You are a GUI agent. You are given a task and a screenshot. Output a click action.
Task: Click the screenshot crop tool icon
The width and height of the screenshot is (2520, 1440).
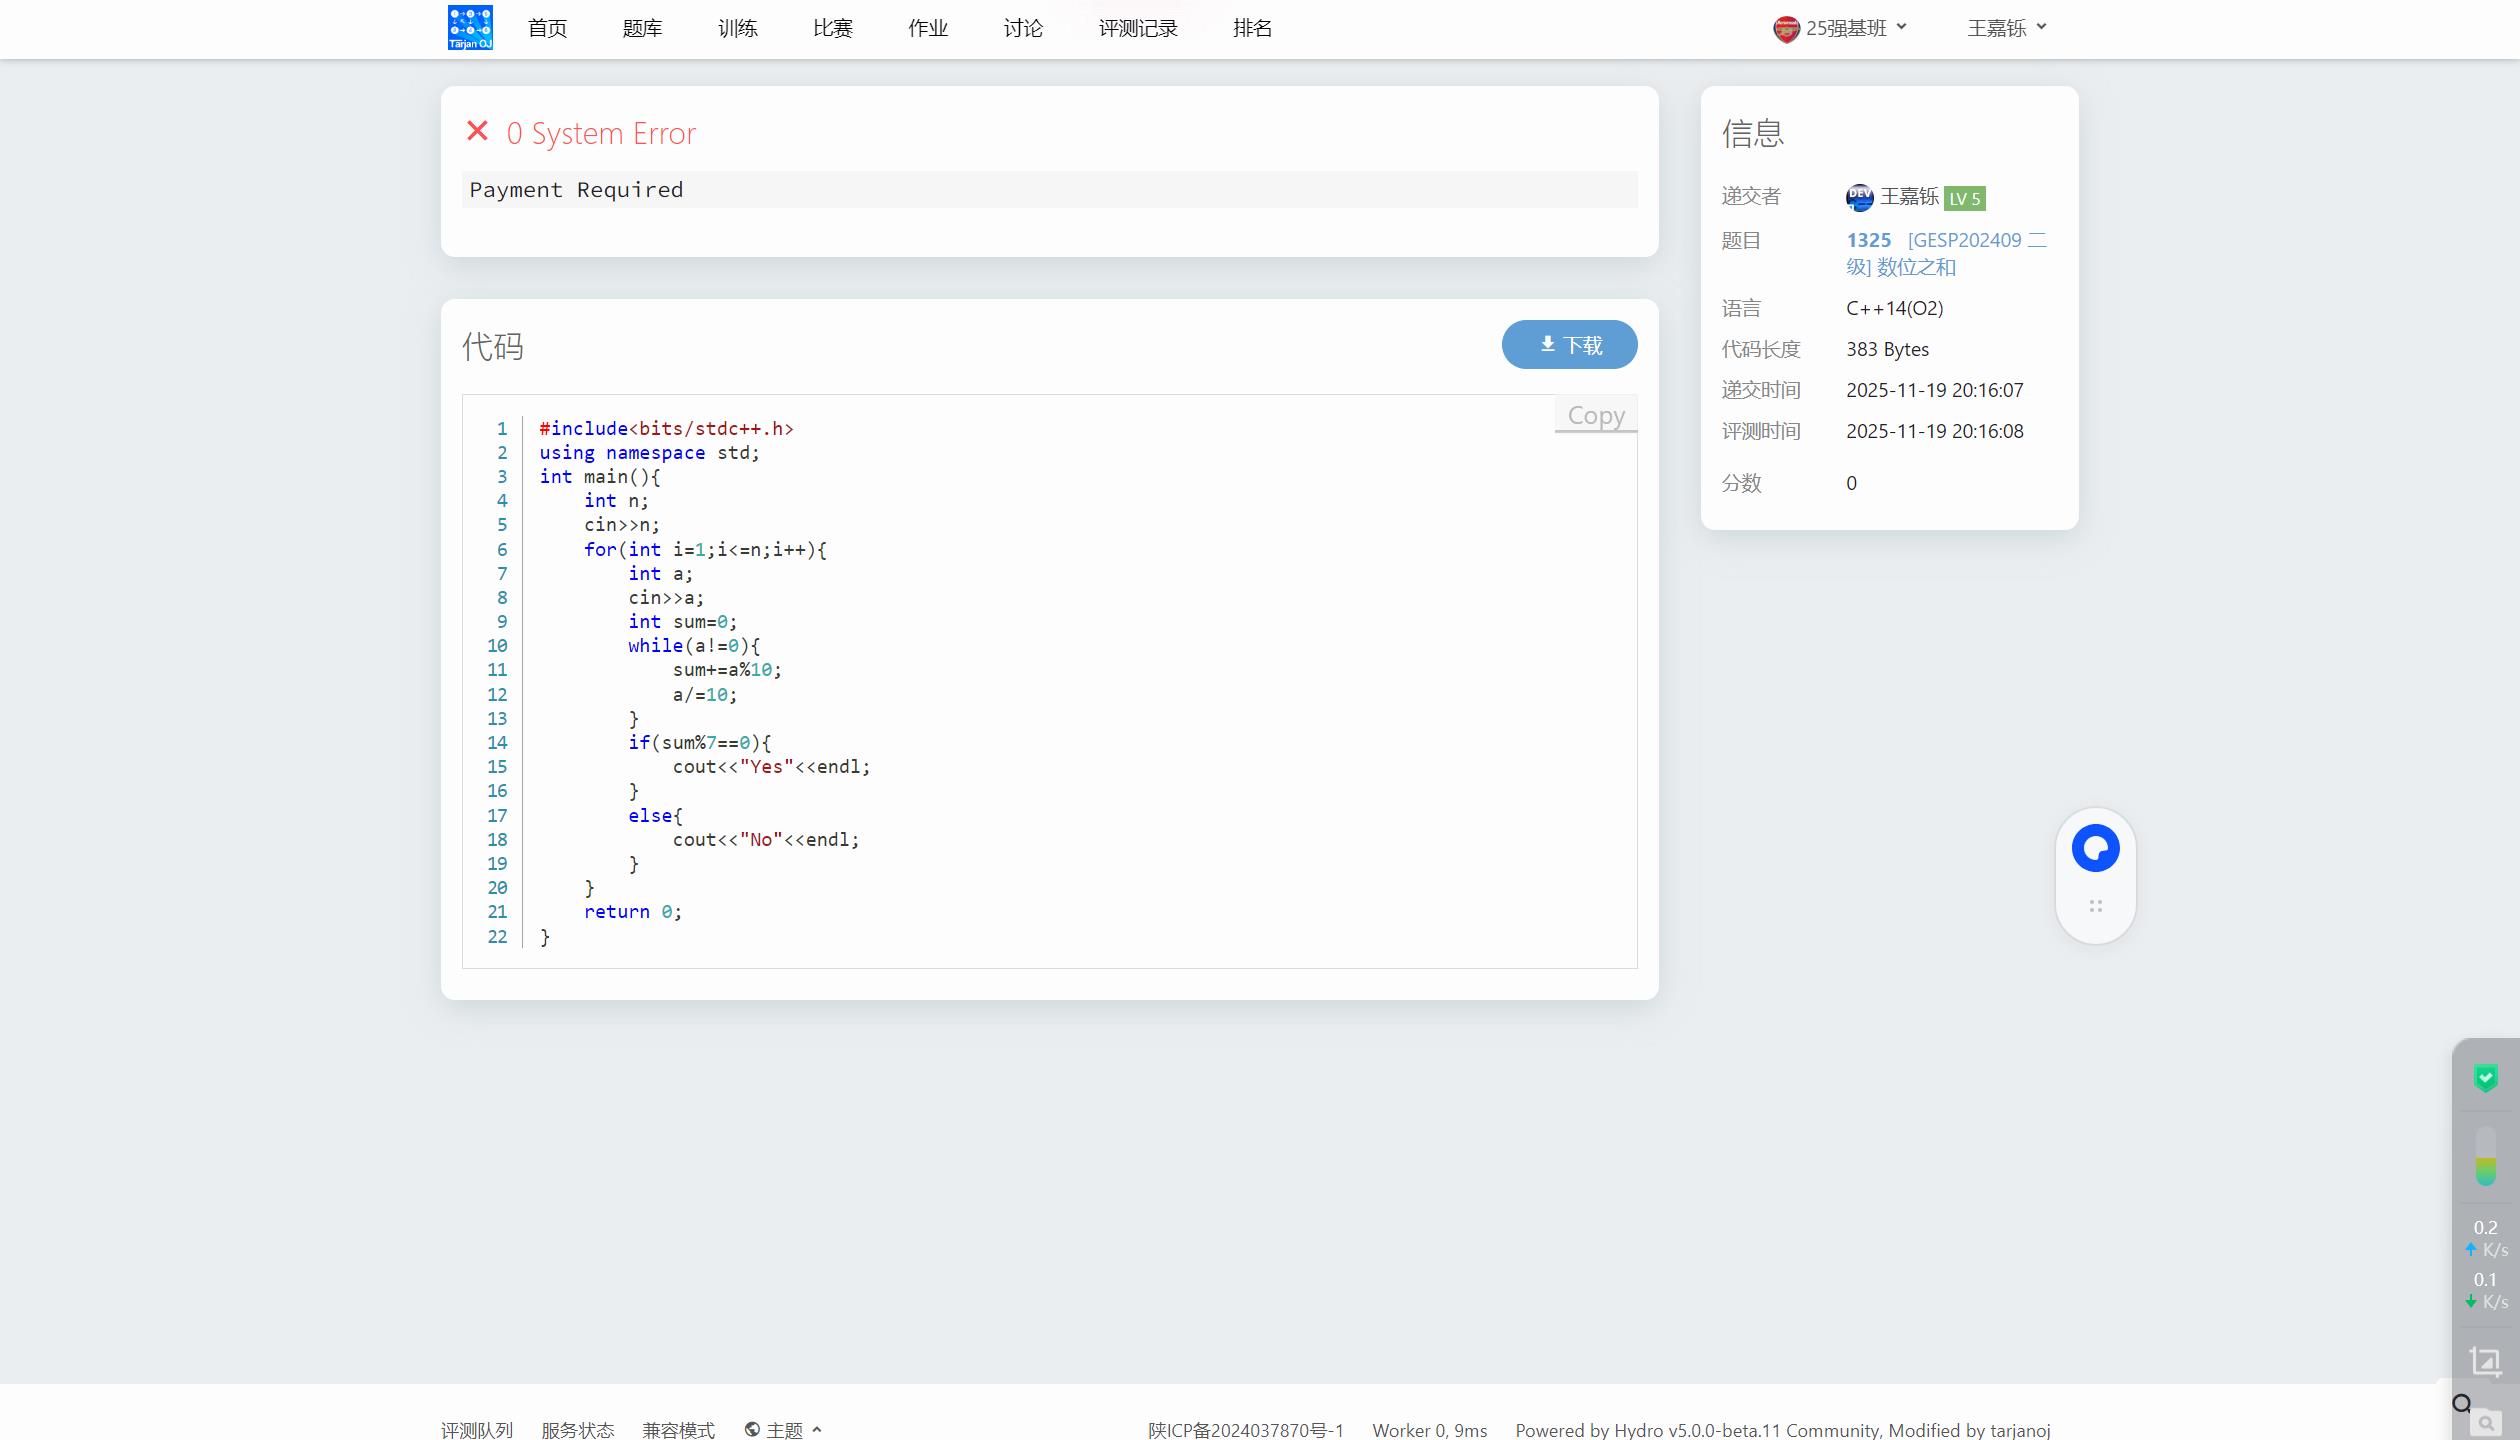pyautogui.click(x=2485, y=1361)
